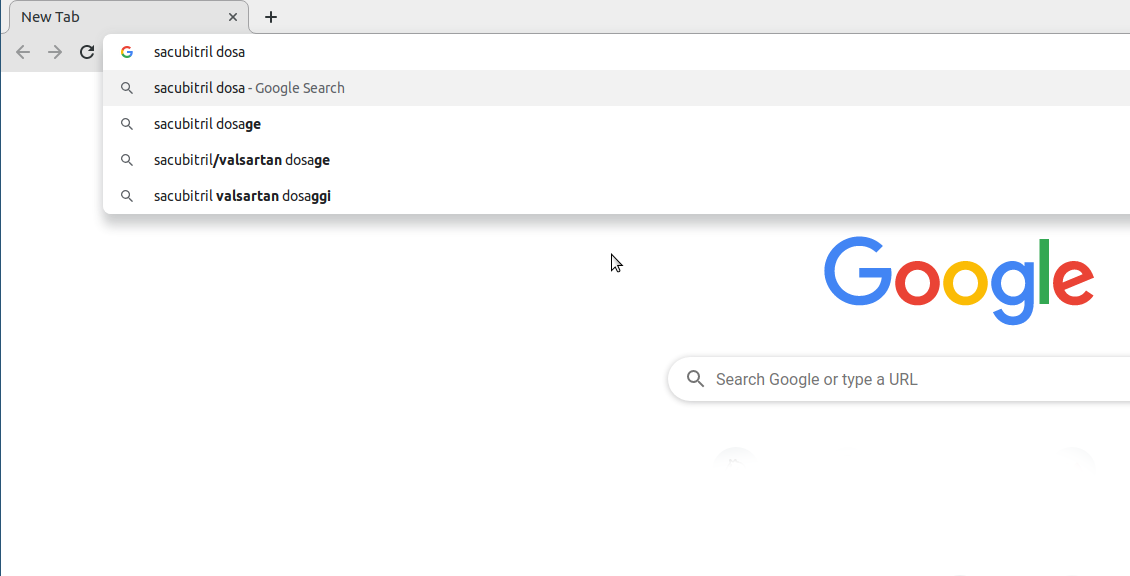
Task: Click the omnibox showing 'sacubitril dosa'
Action: tap(400, 51)
